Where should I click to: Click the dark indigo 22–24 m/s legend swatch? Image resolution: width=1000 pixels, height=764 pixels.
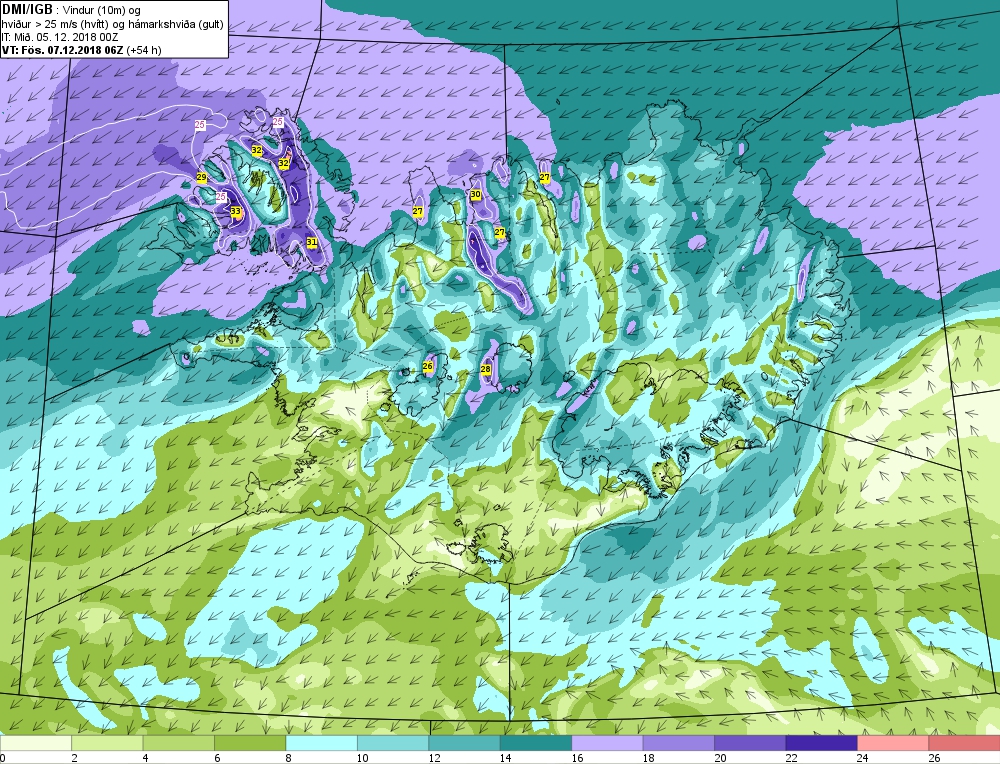(821, 743)
